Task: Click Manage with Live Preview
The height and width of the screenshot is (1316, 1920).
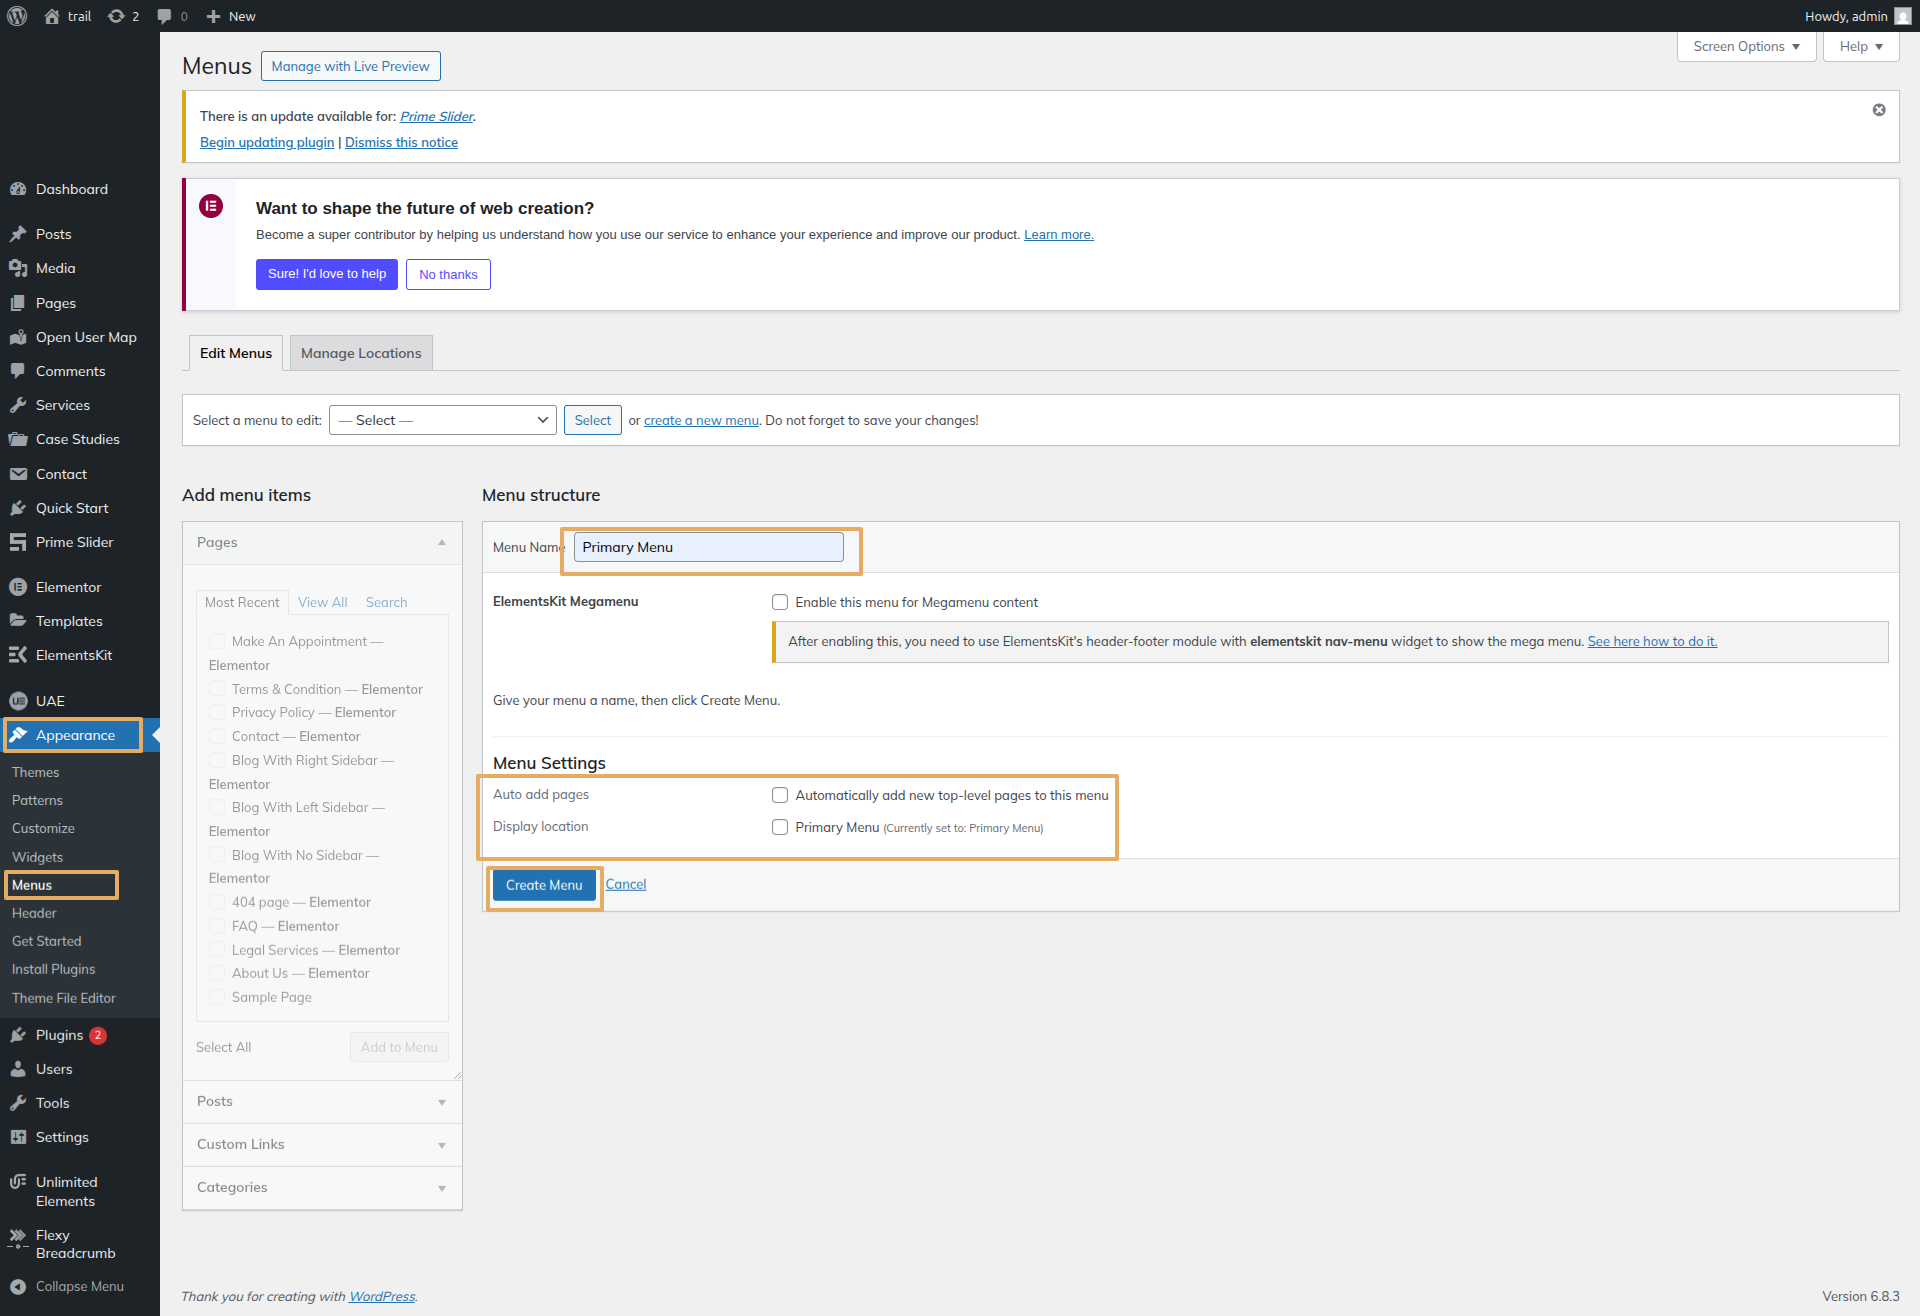Action: click(350, 66)
